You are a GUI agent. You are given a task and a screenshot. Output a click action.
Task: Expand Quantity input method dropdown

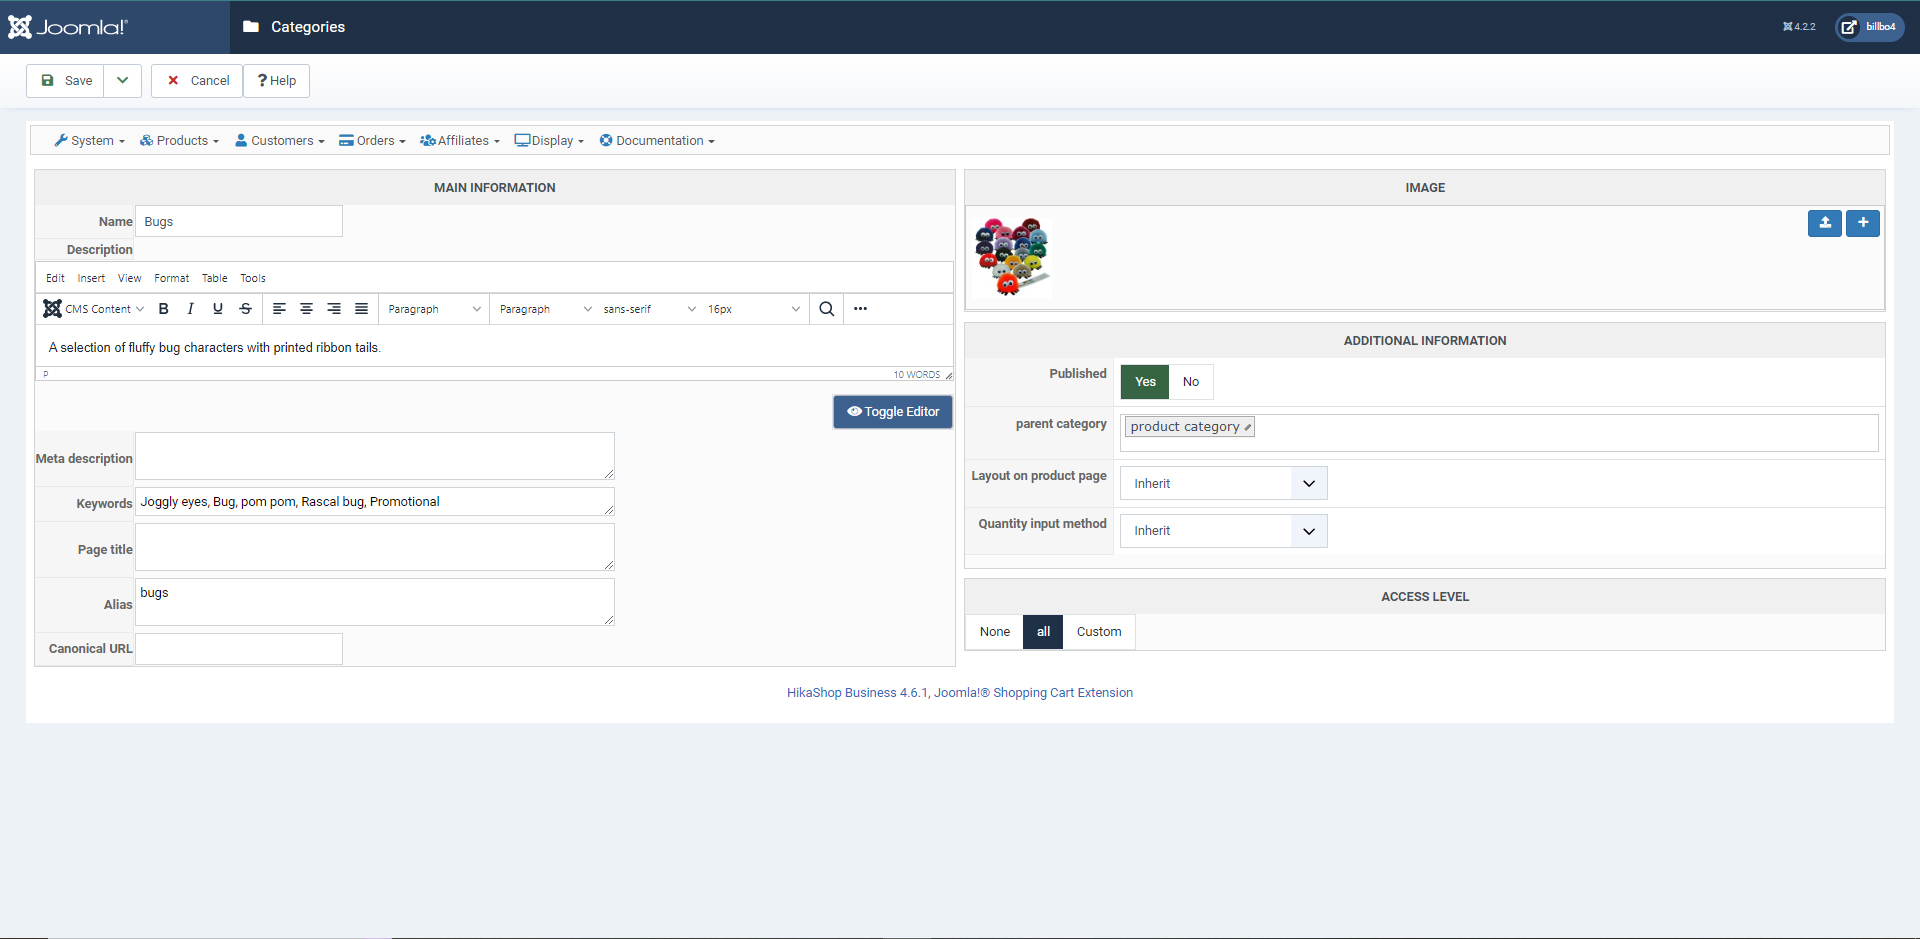coord(1224,531)
